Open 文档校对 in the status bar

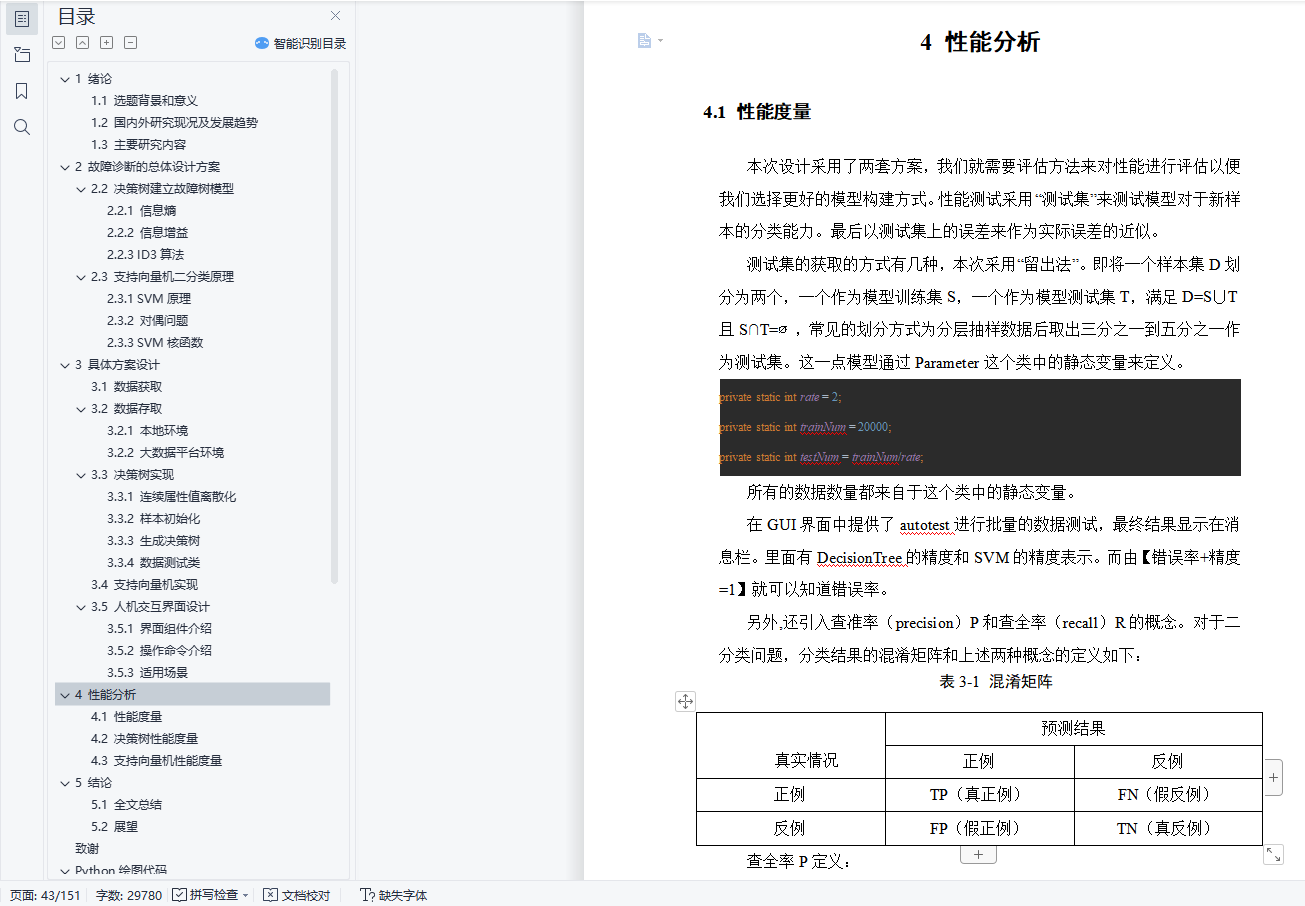[x=297, y=895]
